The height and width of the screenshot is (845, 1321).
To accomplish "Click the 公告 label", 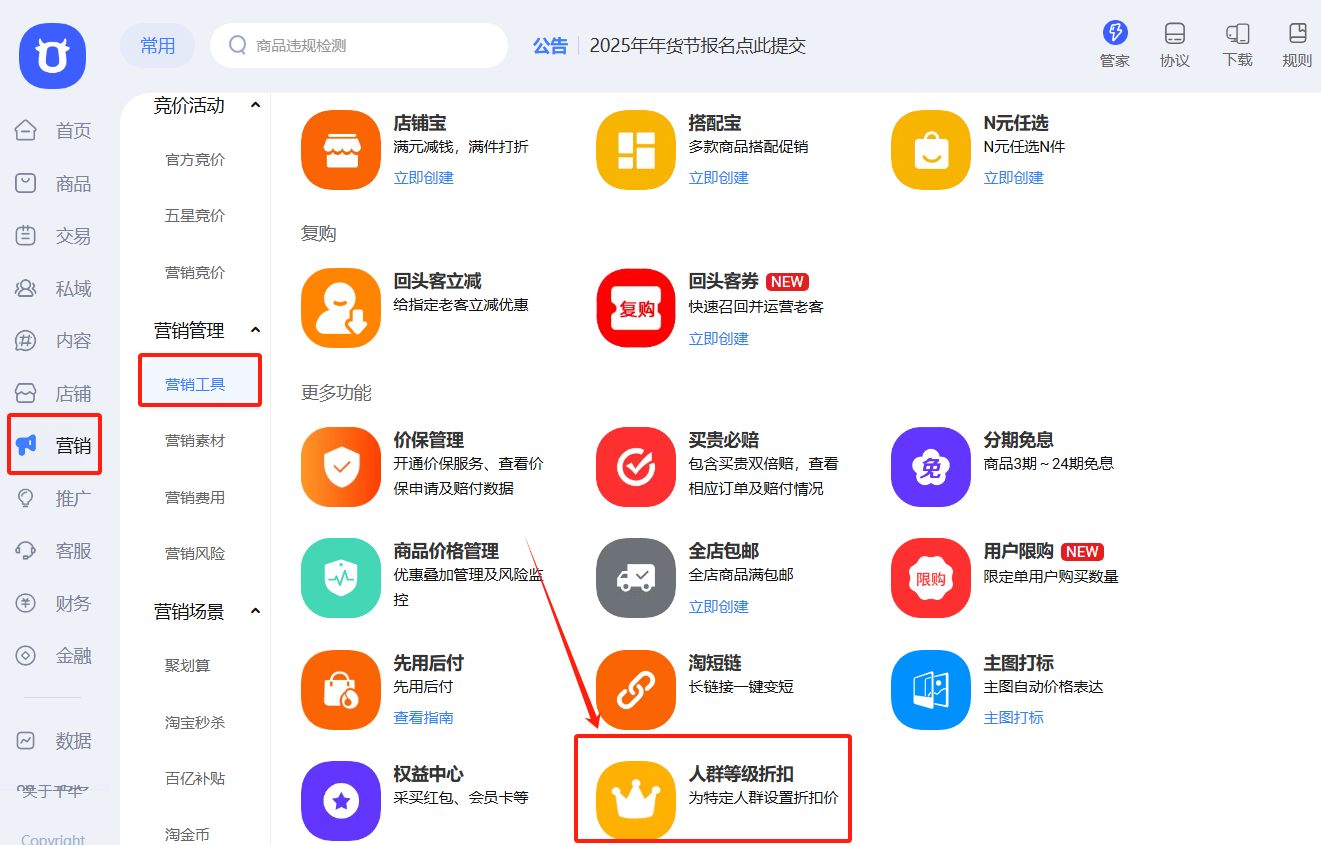I will coord(550,46).
